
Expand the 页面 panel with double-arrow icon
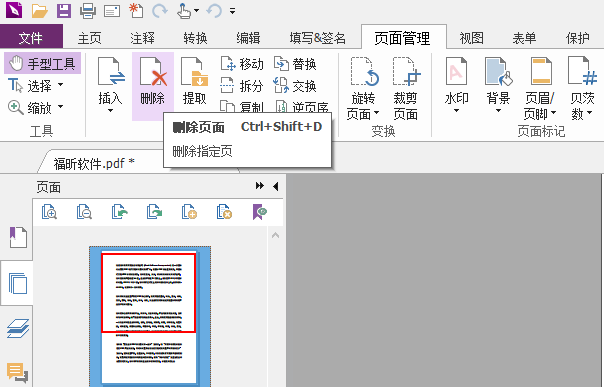coord(260,186)
